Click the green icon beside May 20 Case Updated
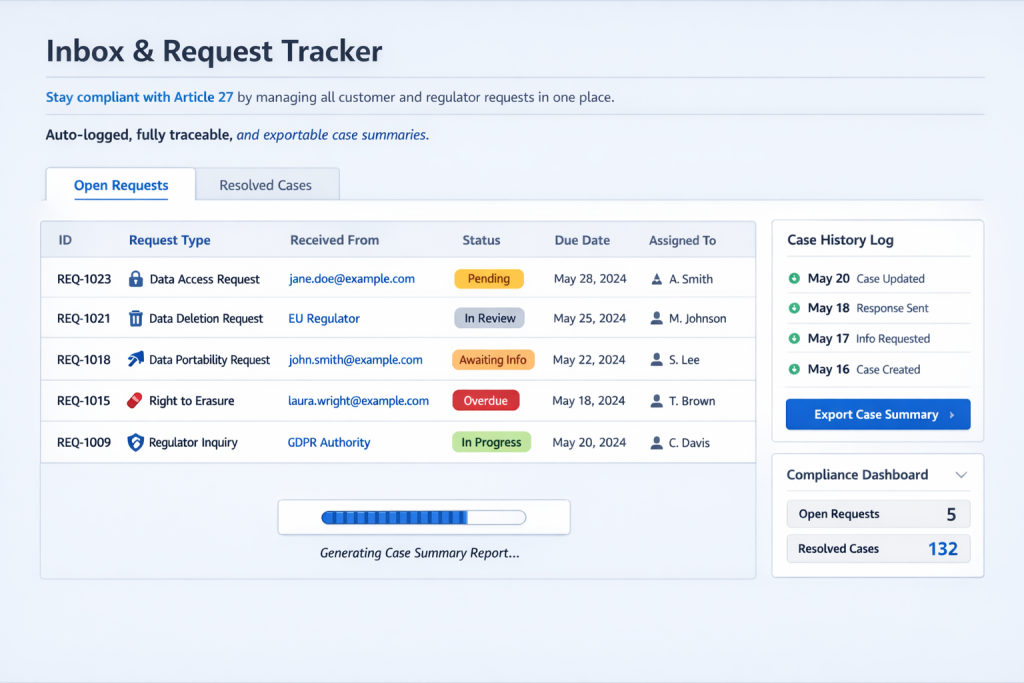Viewport: 1024px width, 683px height. click(x=794, y=279)
